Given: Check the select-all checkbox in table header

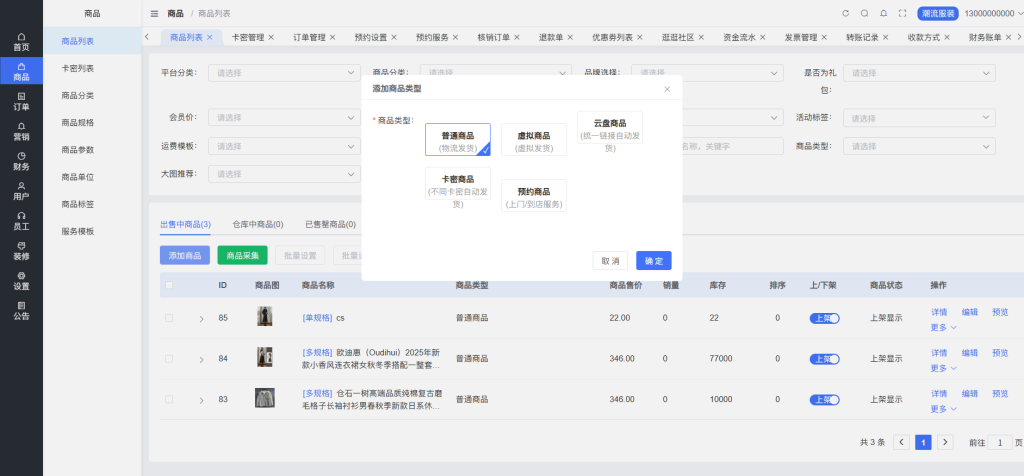Looking at the screenshot, I should [169, 285].
